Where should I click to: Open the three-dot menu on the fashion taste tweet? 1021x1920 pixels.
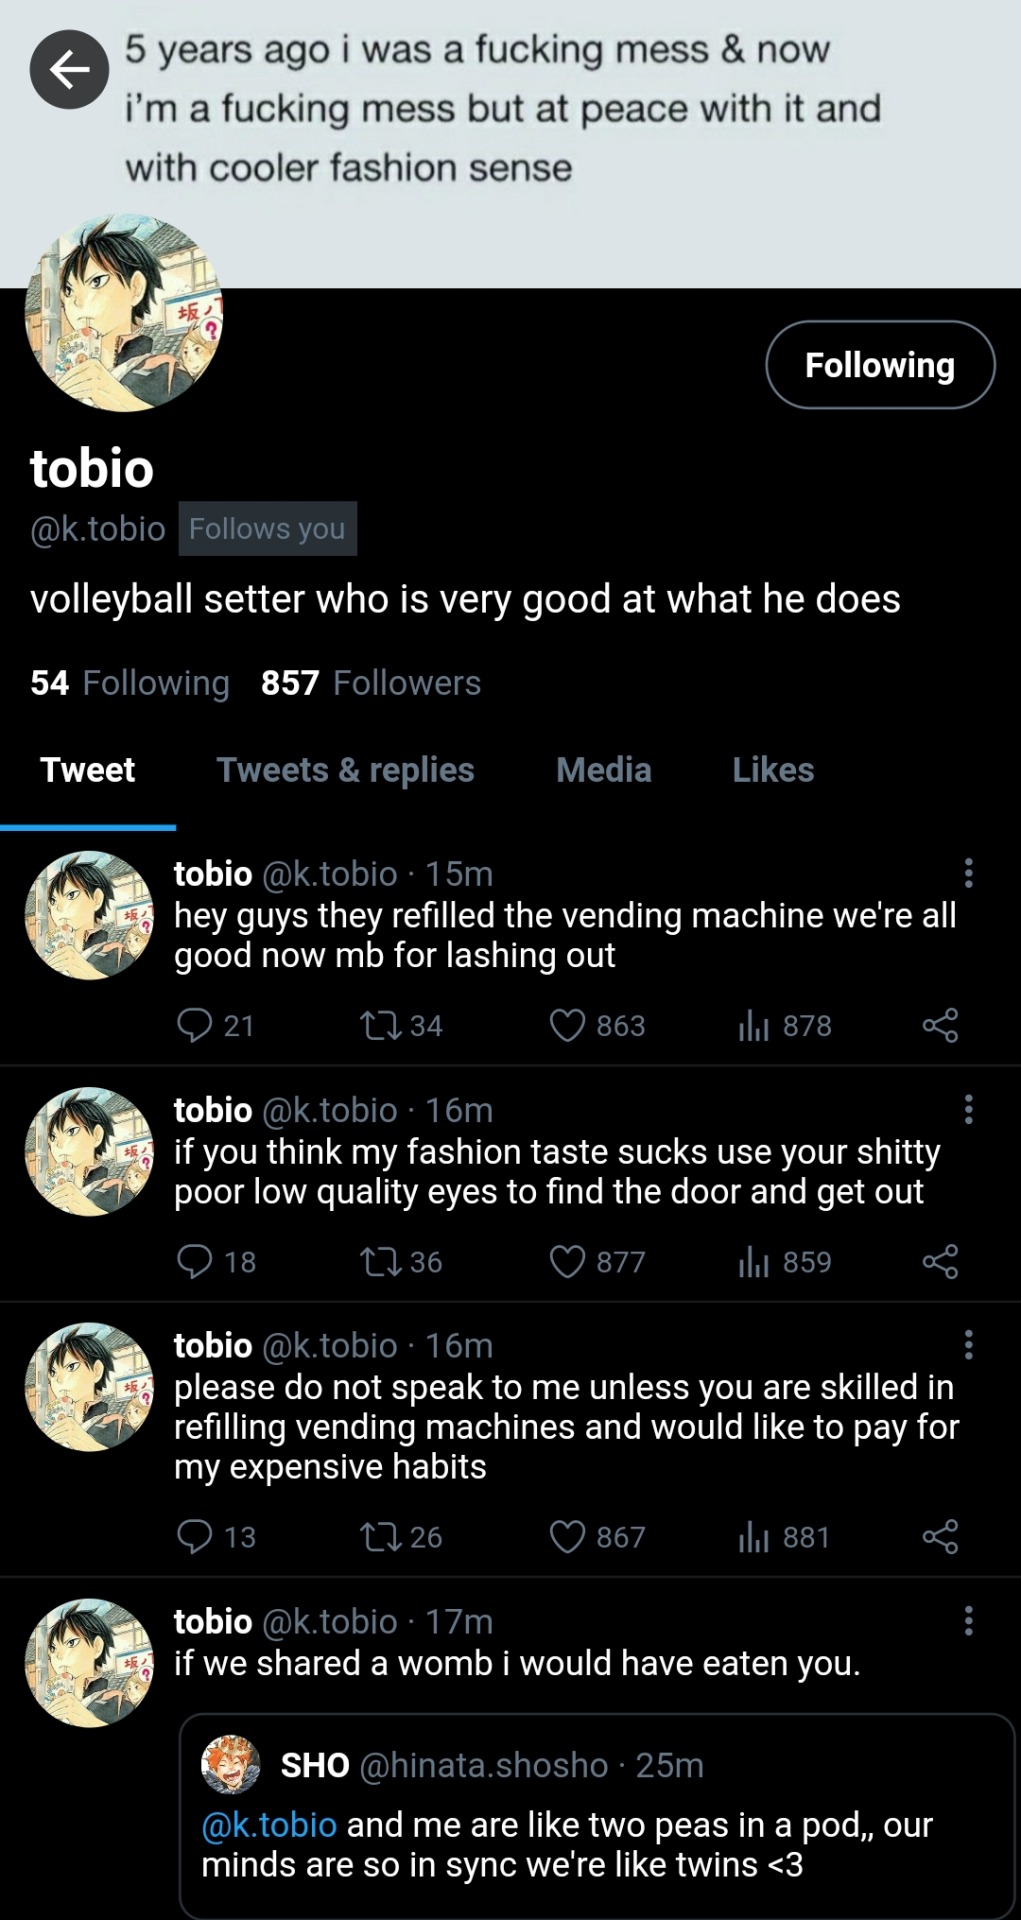point(968,1109)
